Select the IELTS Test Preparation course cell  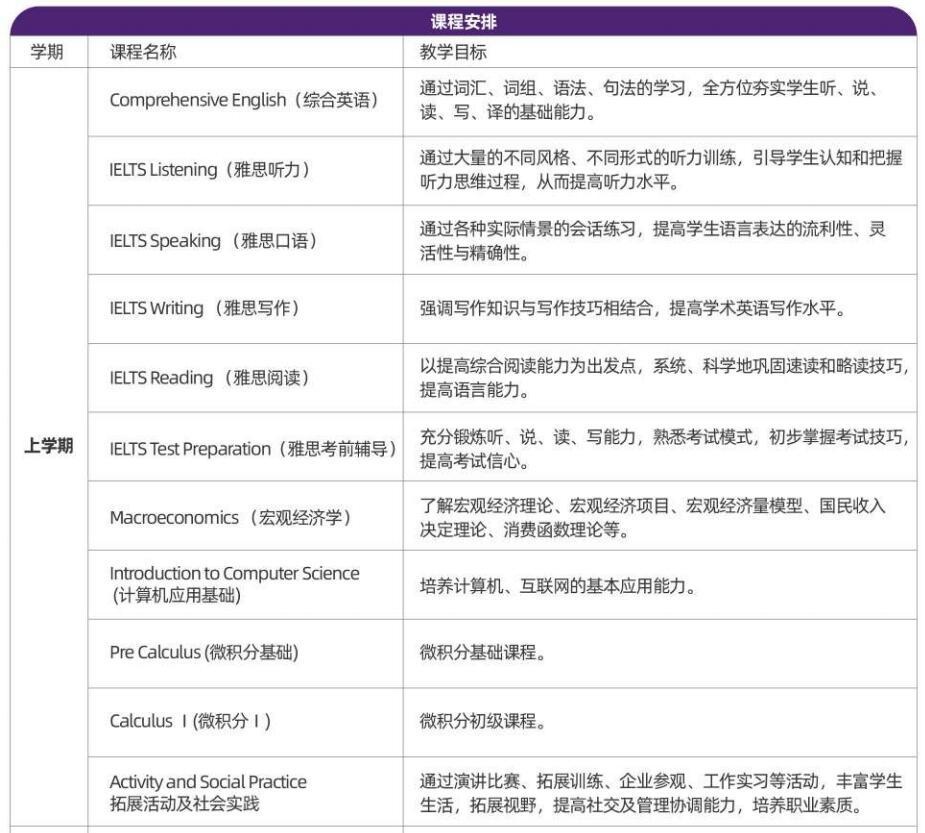(x=252, y=449)
